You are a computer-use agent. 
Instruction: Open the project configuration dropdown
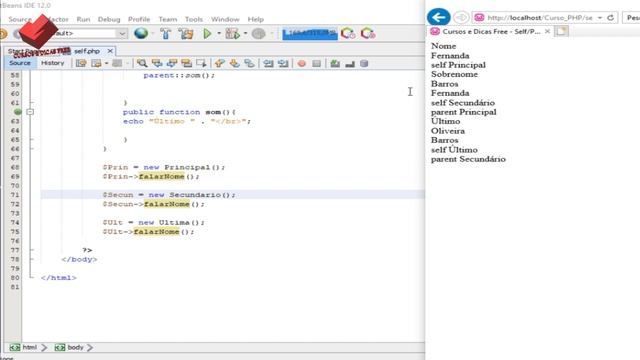[x=122, y=33]
